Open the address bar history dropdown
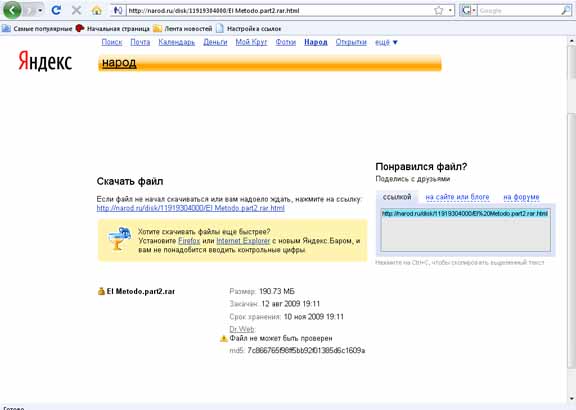This screenshot has height=410, width=576. pyautogui.click(x=450, y=11)
